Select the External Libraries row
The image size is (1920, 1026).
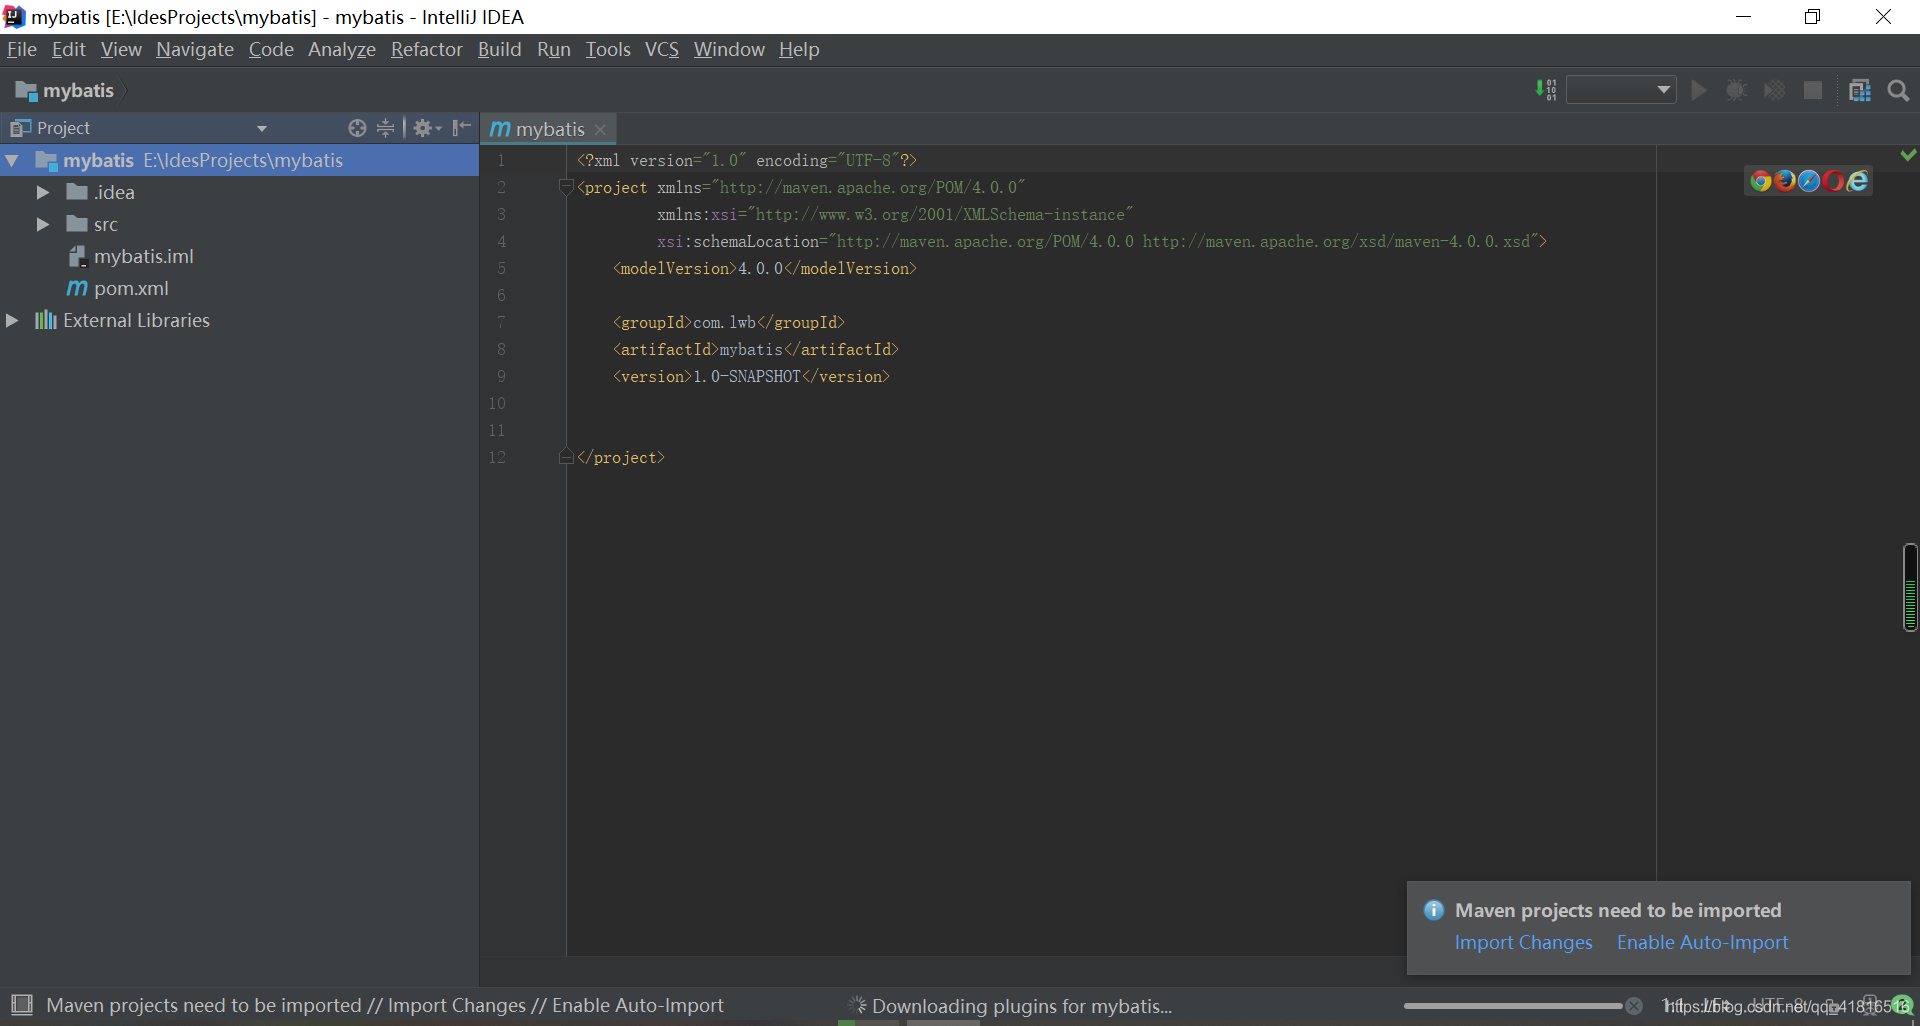click(x=240, y=320)
